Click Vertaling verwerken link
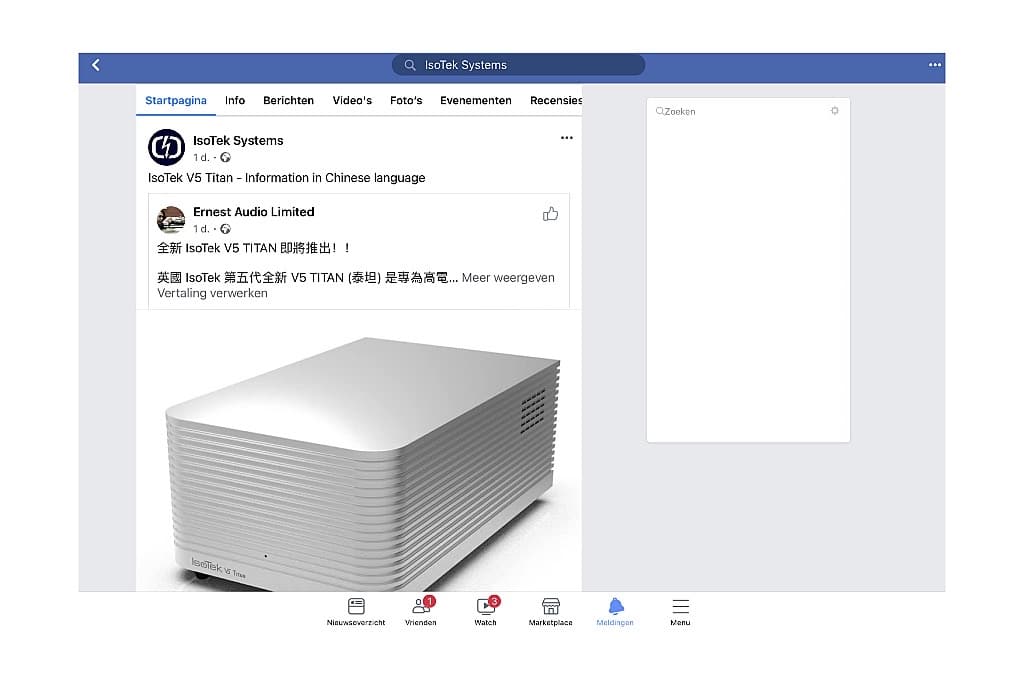This screenshot has height=683, width=1024. click(x=212, y=293)
